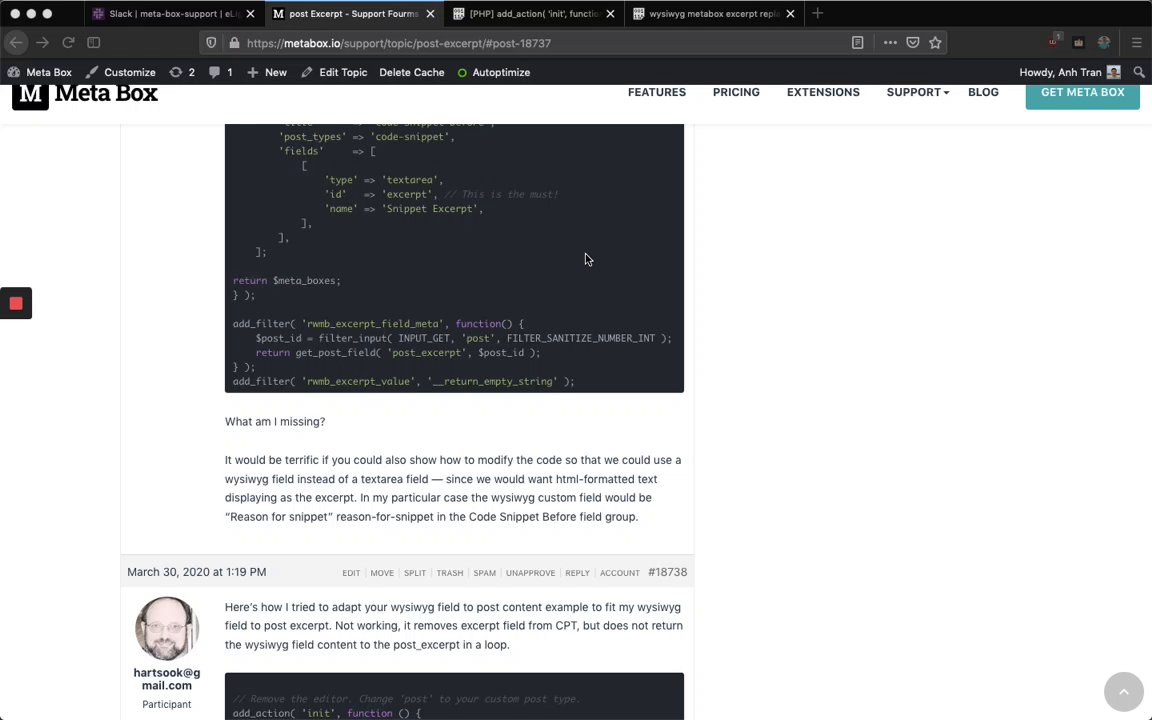
Task: Open the Autoptimize admin menu
Action: (x=494, y=72)
